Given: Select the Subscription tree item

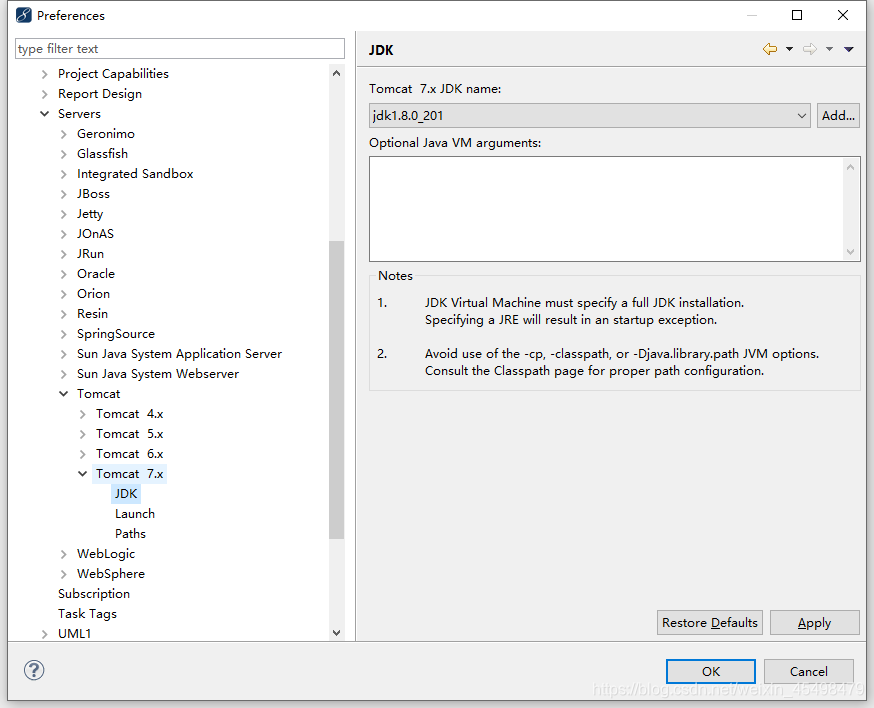Looking at the screenshot, I should [94, 594].
